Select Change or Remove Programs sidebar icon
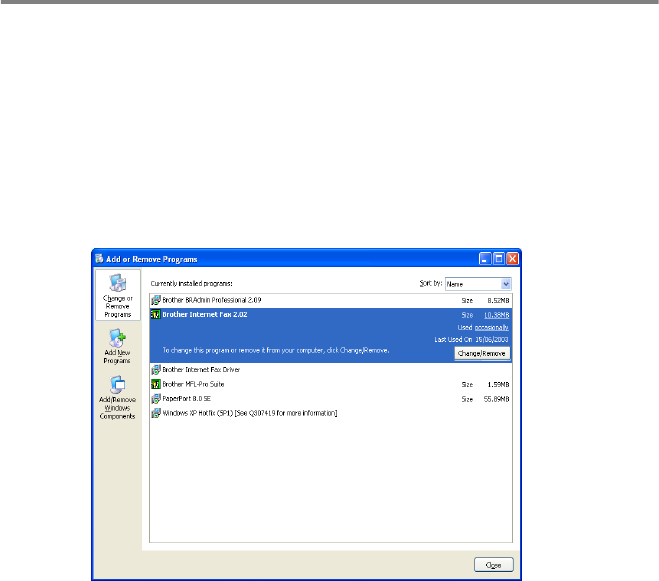This screenshot has width=659, height=581. pos(118,295)
